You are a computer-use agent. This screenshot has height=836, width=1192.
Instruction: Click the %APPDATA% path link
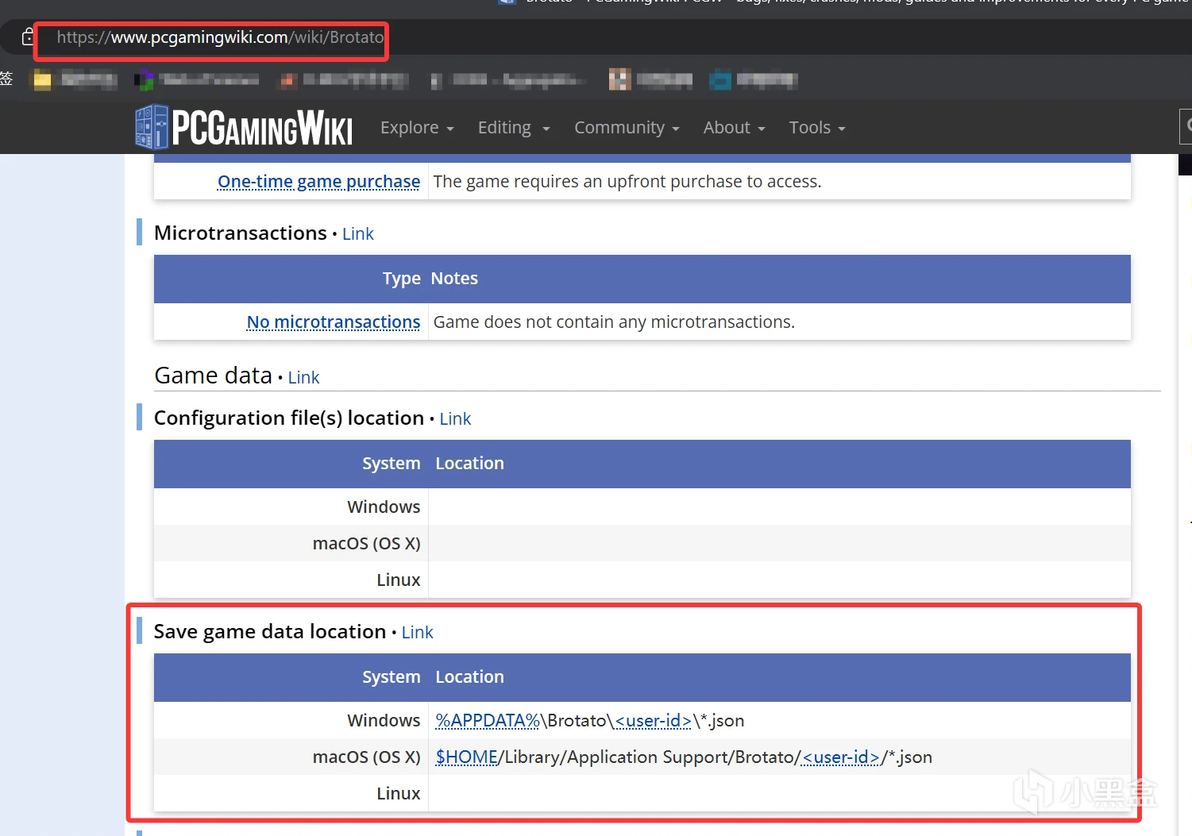[x=487, y=720]
